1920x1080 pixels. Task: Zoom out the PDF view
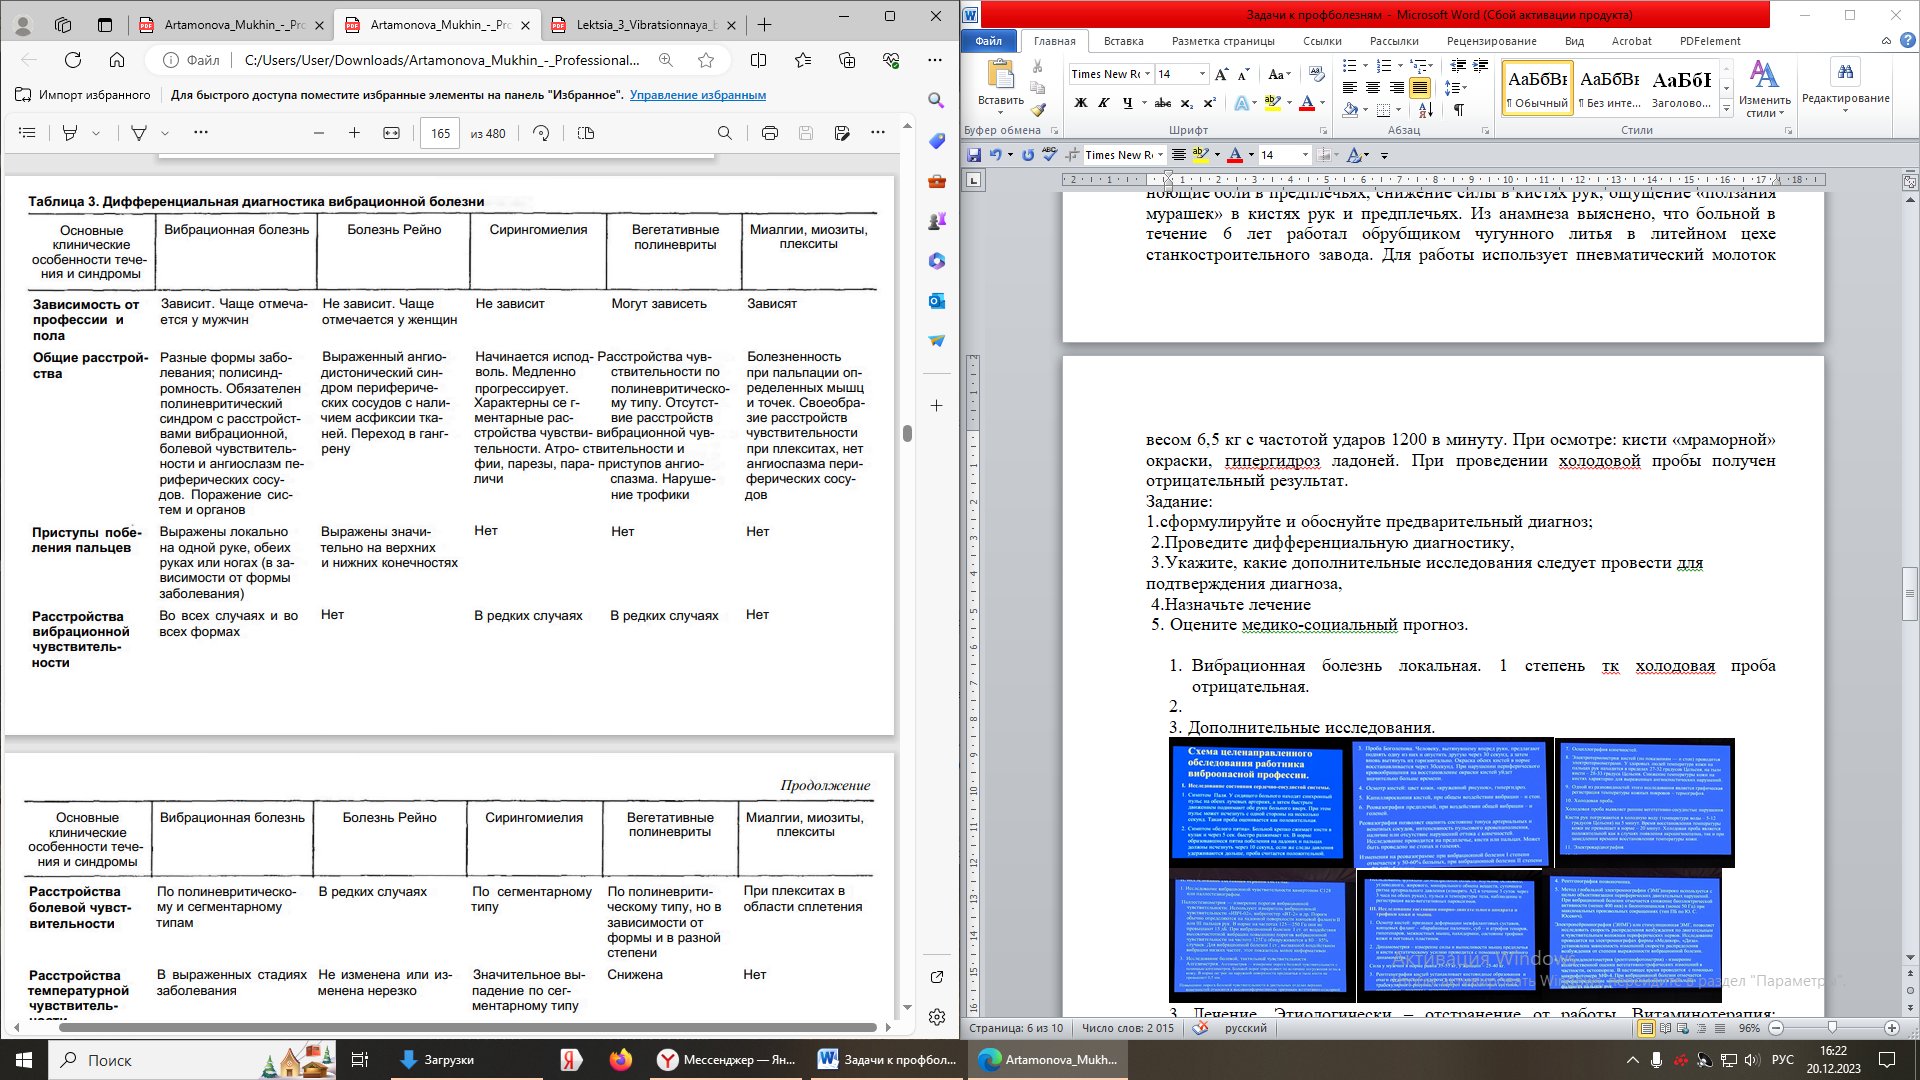coord(319,132)
